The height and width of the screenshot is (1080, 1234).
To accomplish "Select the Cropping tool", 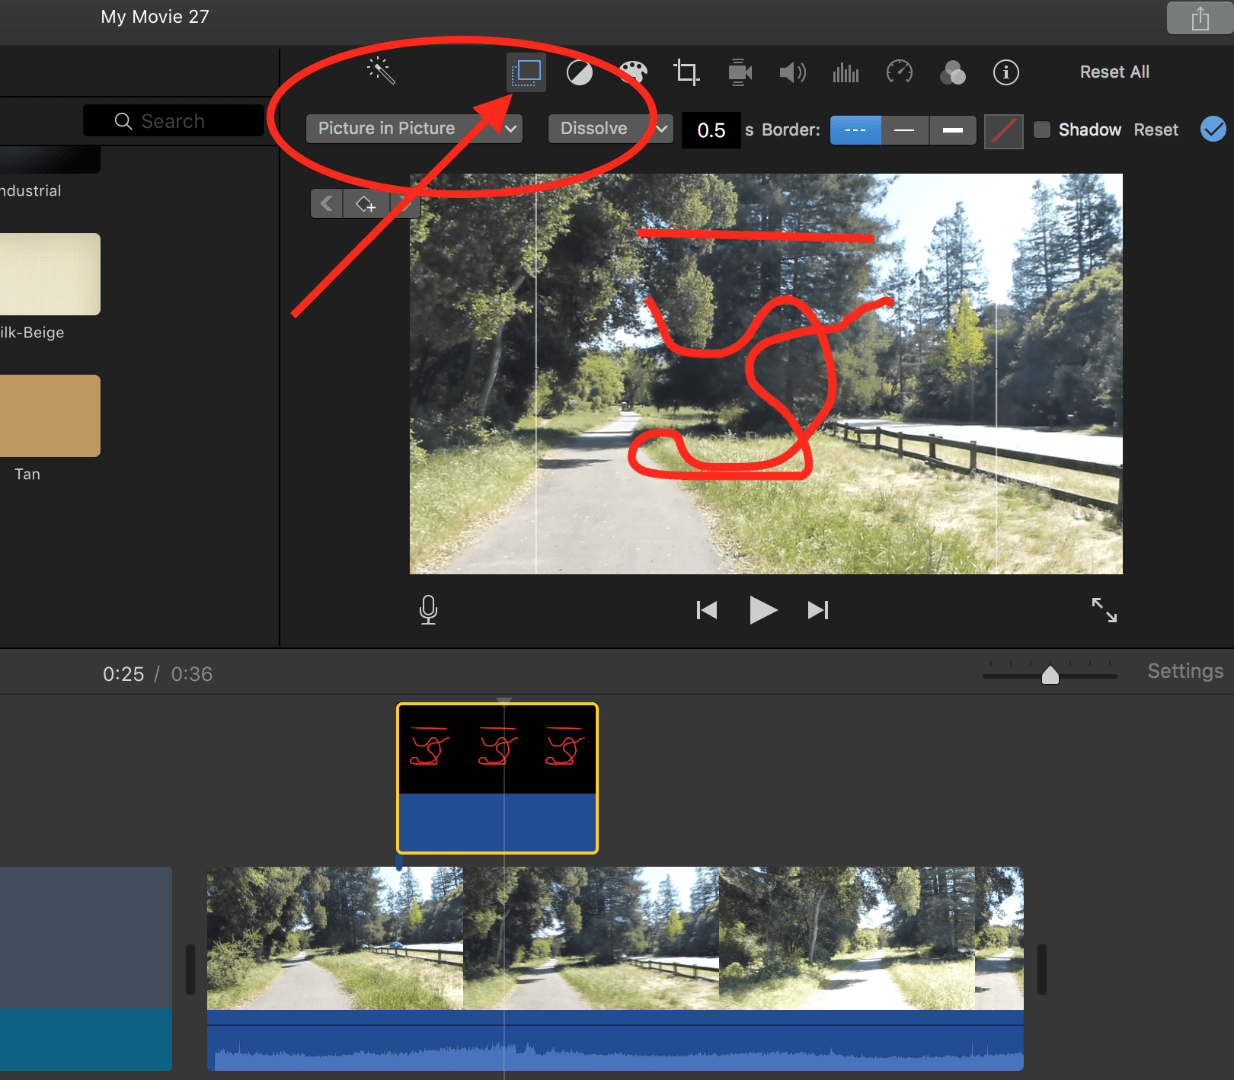I will point(687,72).
